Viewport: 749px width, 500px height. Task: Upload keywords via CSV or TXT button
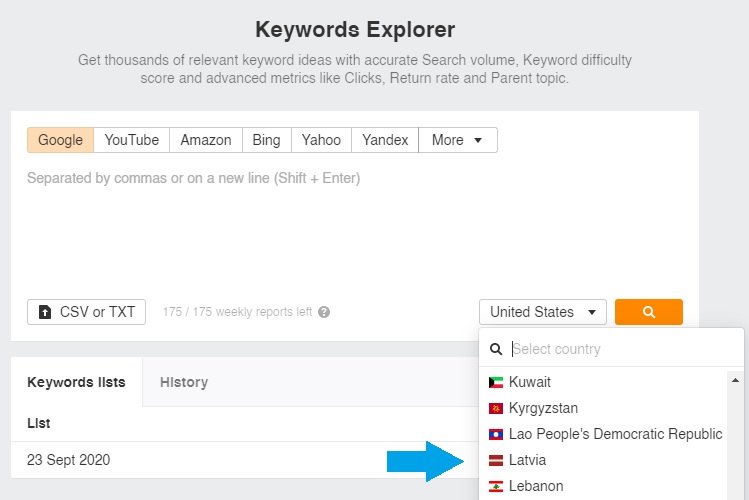click(x=86, y=312)
